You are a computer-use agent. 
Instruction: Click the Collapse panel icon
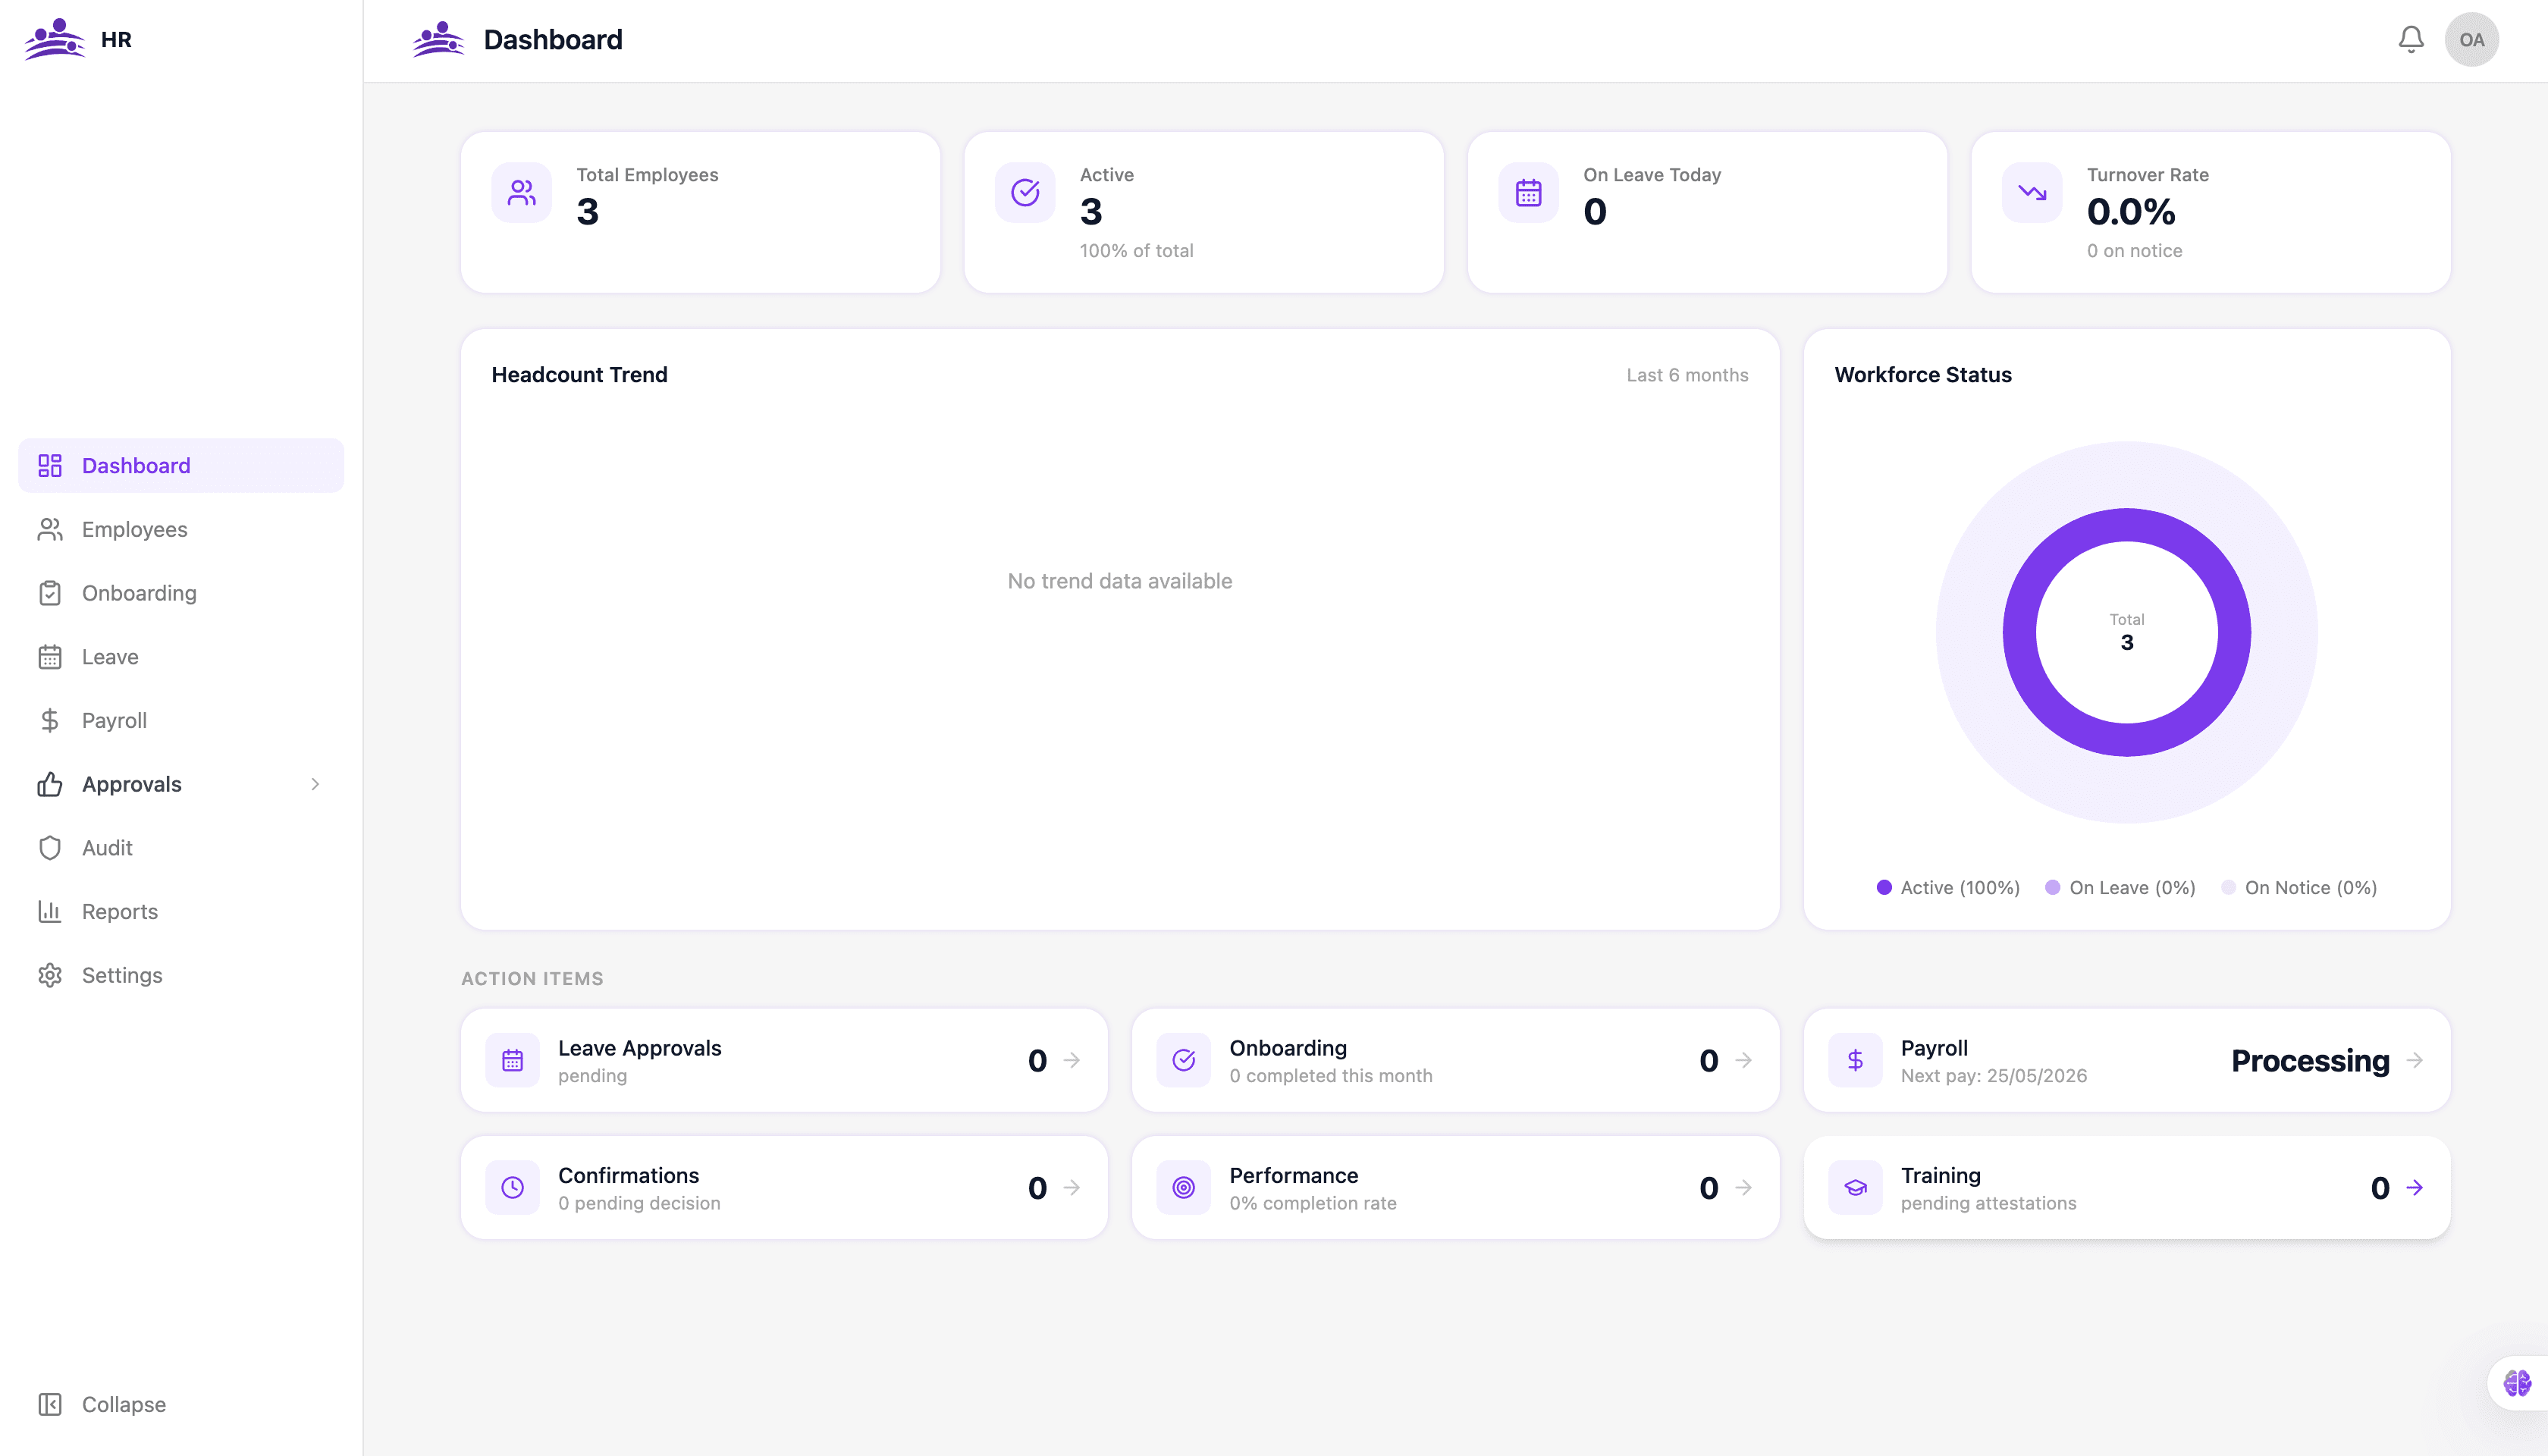[50, 1404]
